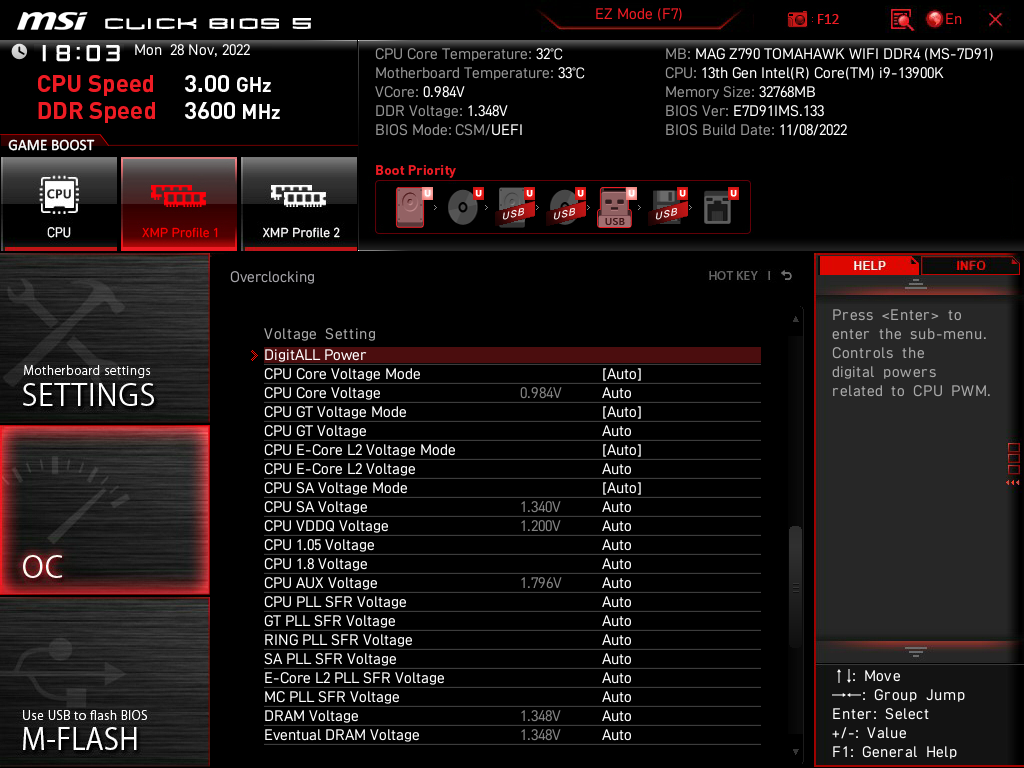Click the settings list scrollbar thumb
Viewport: 1024px width, 768px height.
point(795,586)
